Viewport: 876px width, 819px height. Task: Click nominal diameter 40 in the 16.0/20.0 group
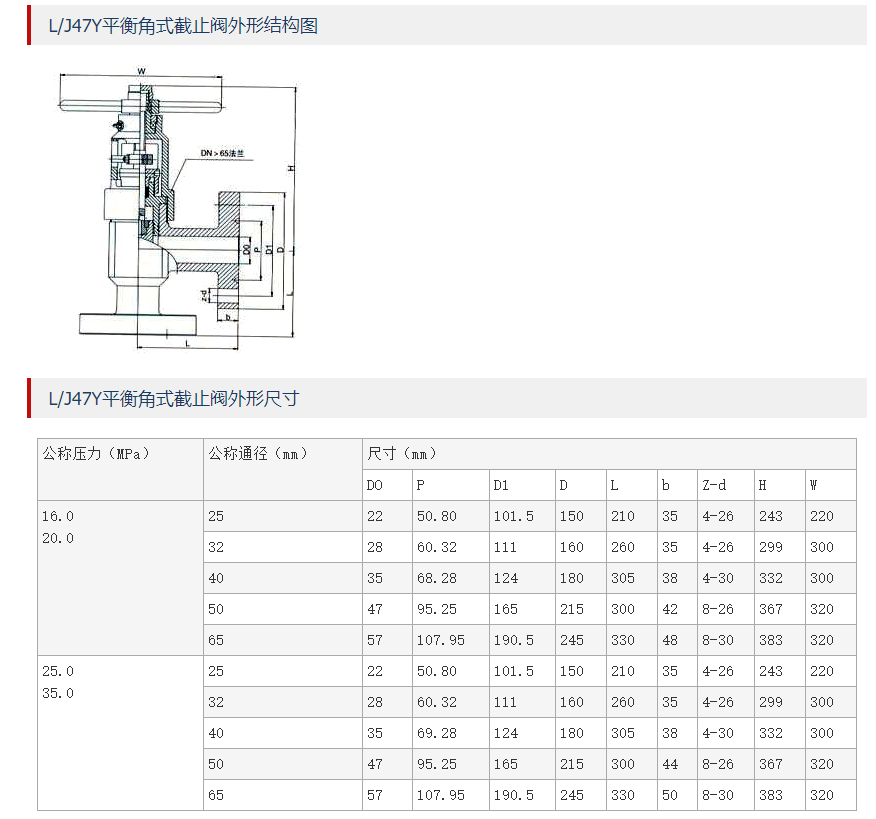point(216,578)
